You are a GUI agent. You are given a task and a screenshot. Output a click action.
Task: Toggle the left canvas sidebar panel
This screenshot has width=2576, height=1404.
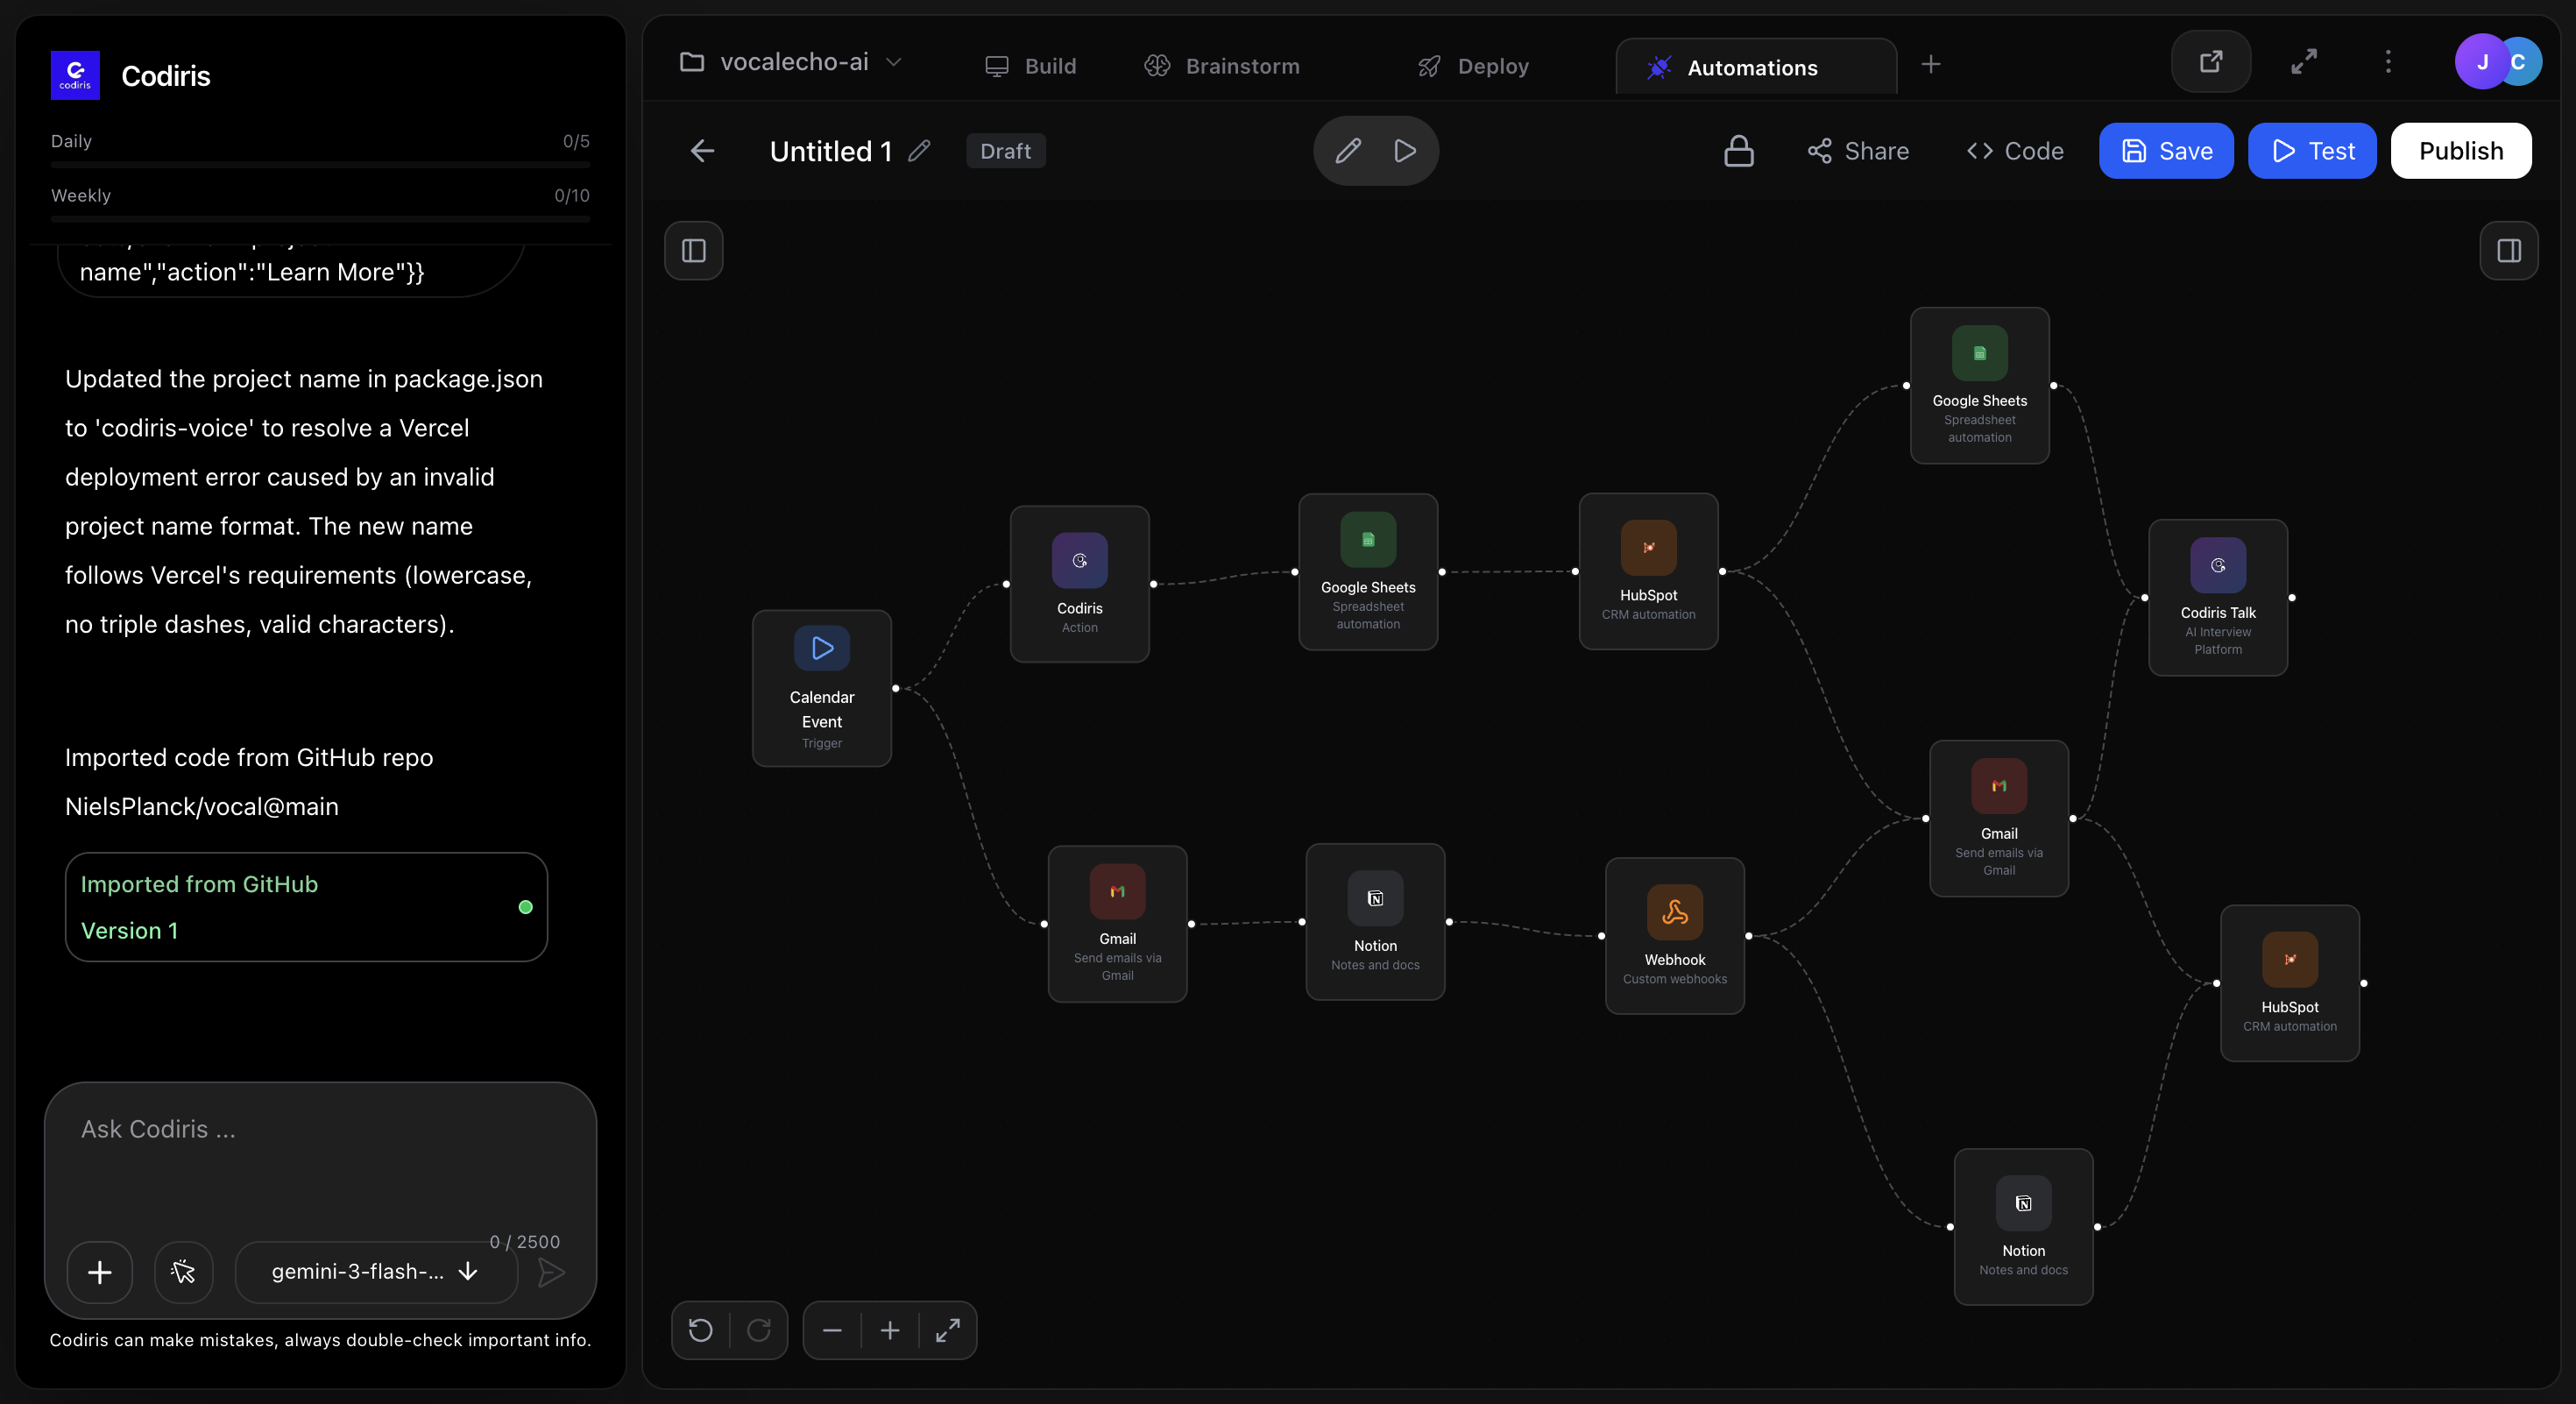tap(693, 250)
